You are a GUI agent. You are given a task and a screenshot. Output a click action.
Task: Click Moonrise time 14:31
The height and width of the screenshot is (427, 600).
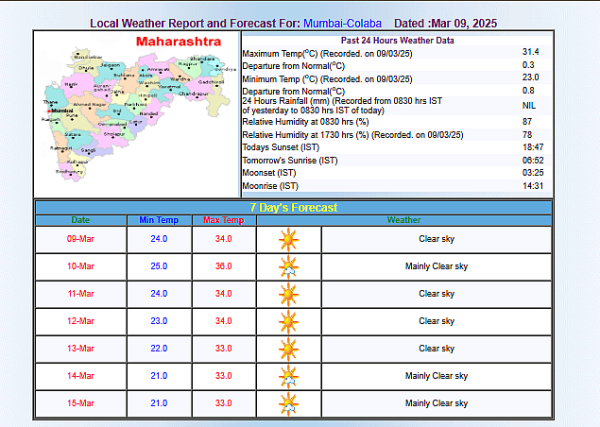point(533,186)
